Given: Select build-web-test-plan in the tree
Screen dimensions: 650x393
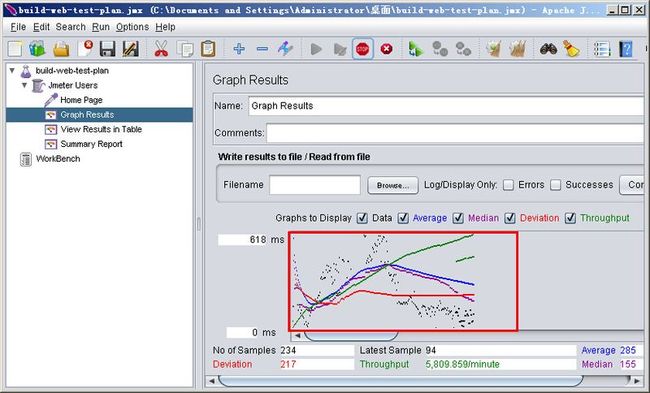Looking at the screenshot, I should pyautogui.click(x=72, y=70).
